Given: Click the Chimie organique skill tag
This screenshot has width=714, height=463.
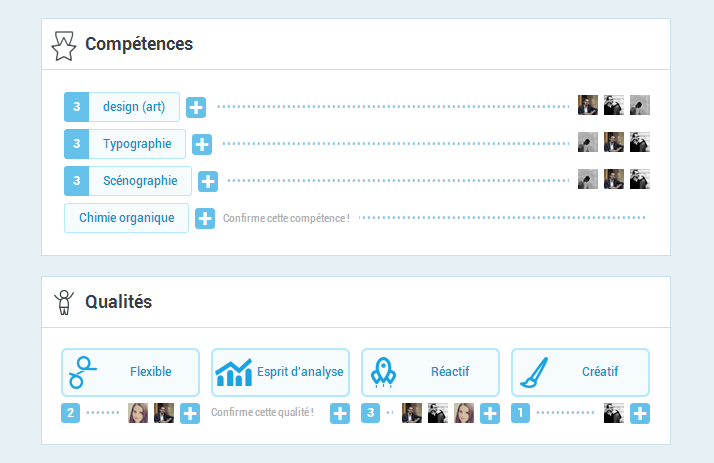Looking at the screenshot, I should 127,218.
